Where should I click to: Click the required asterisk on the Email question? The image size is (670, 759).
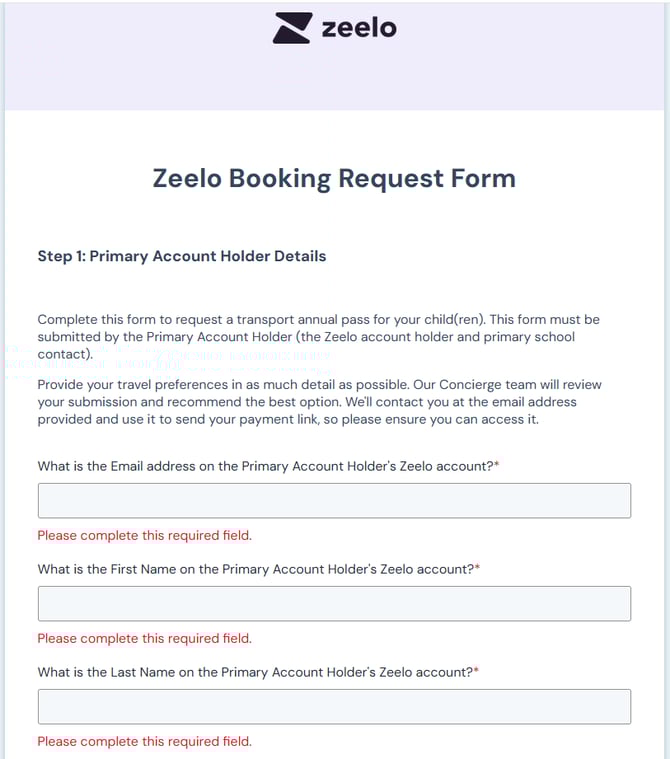497,465
